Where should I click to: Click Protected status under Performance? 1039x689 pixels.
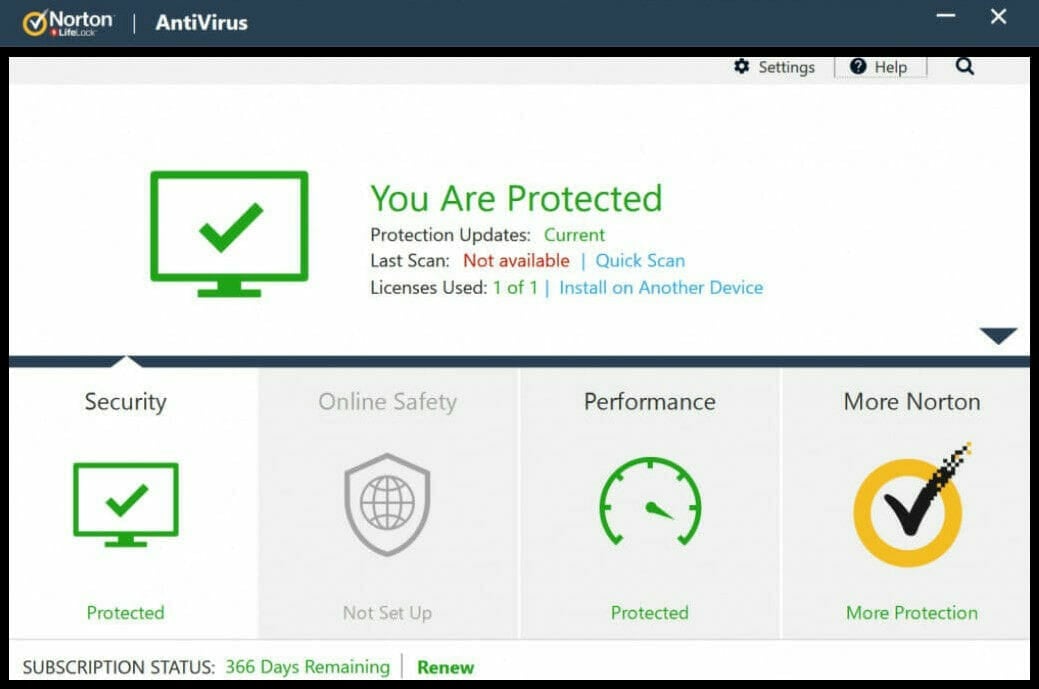(x=649, y=613)
